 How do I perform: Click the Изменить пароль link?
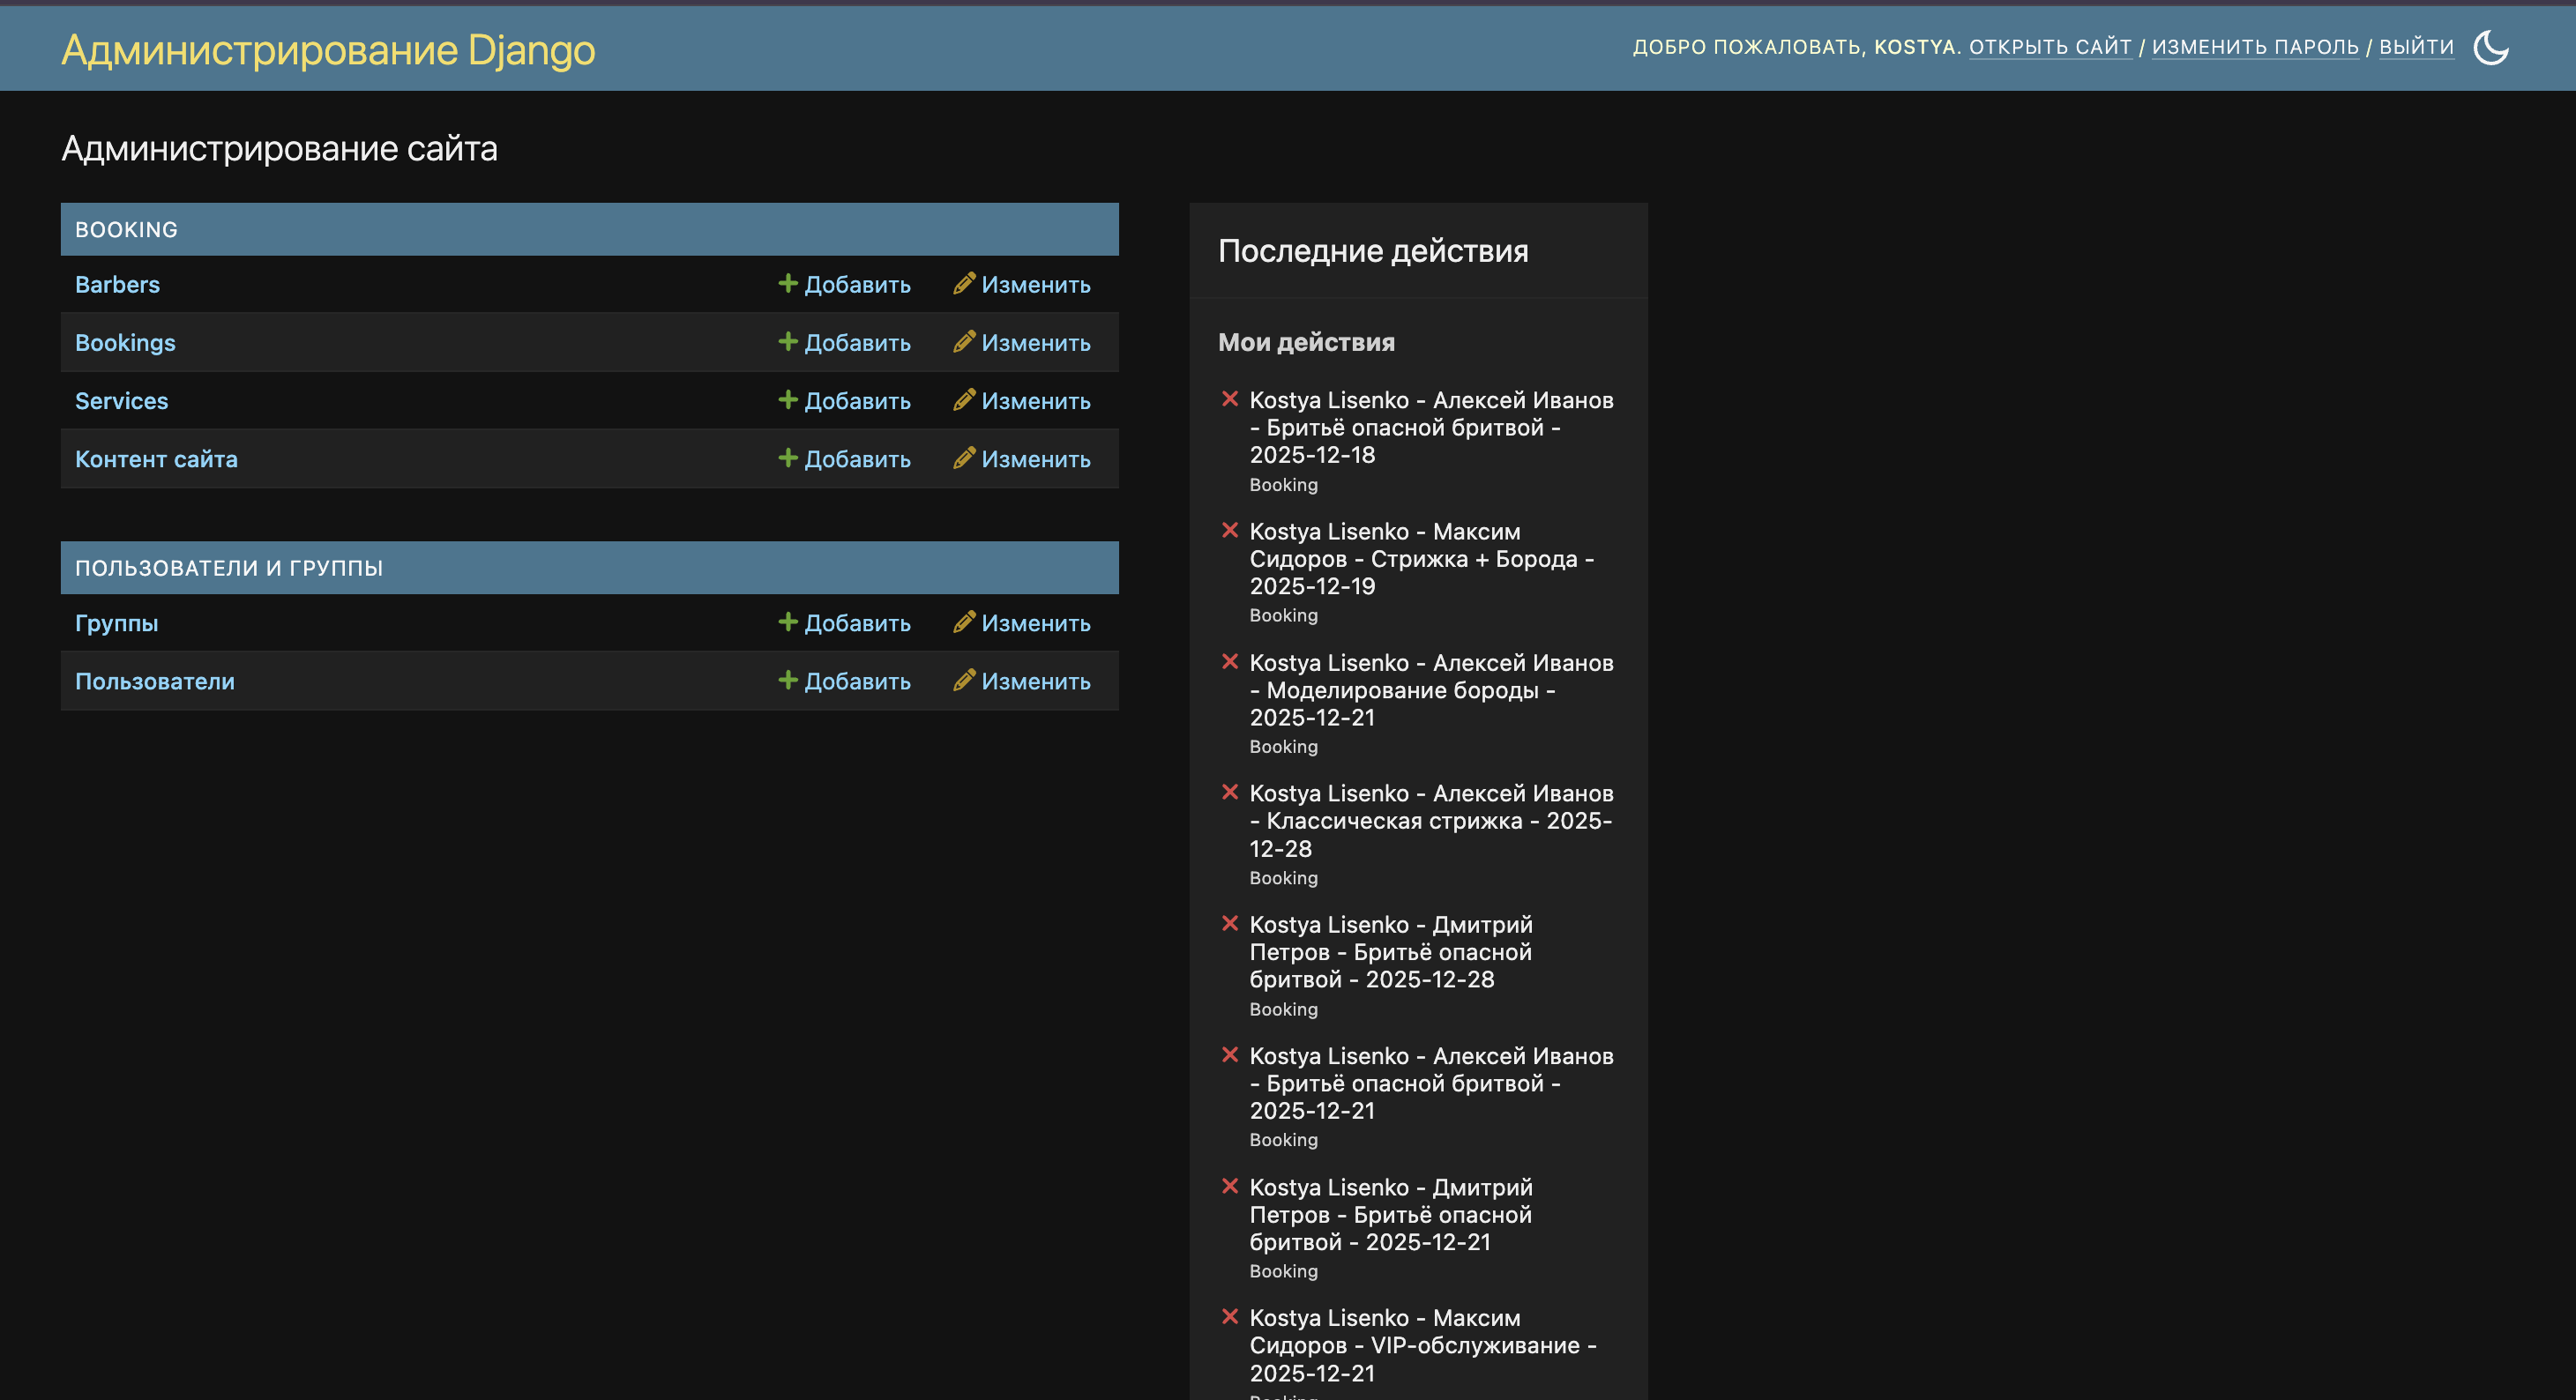coord(2255,47)
